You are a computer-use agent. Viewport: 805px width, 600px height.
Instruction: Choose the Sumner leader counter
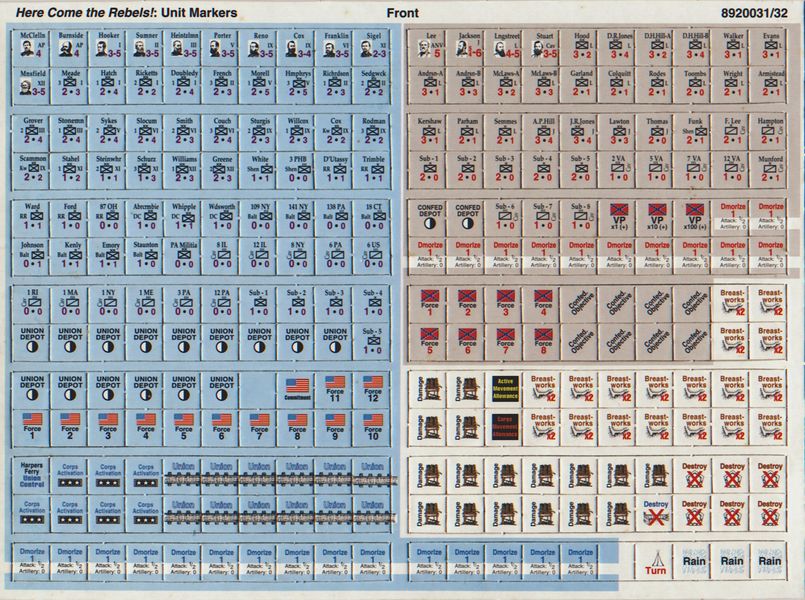[146, 48]
